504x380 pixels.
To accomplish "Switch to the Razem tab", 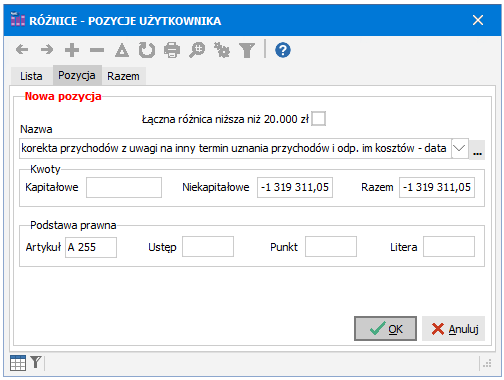I will click(123, 76).
